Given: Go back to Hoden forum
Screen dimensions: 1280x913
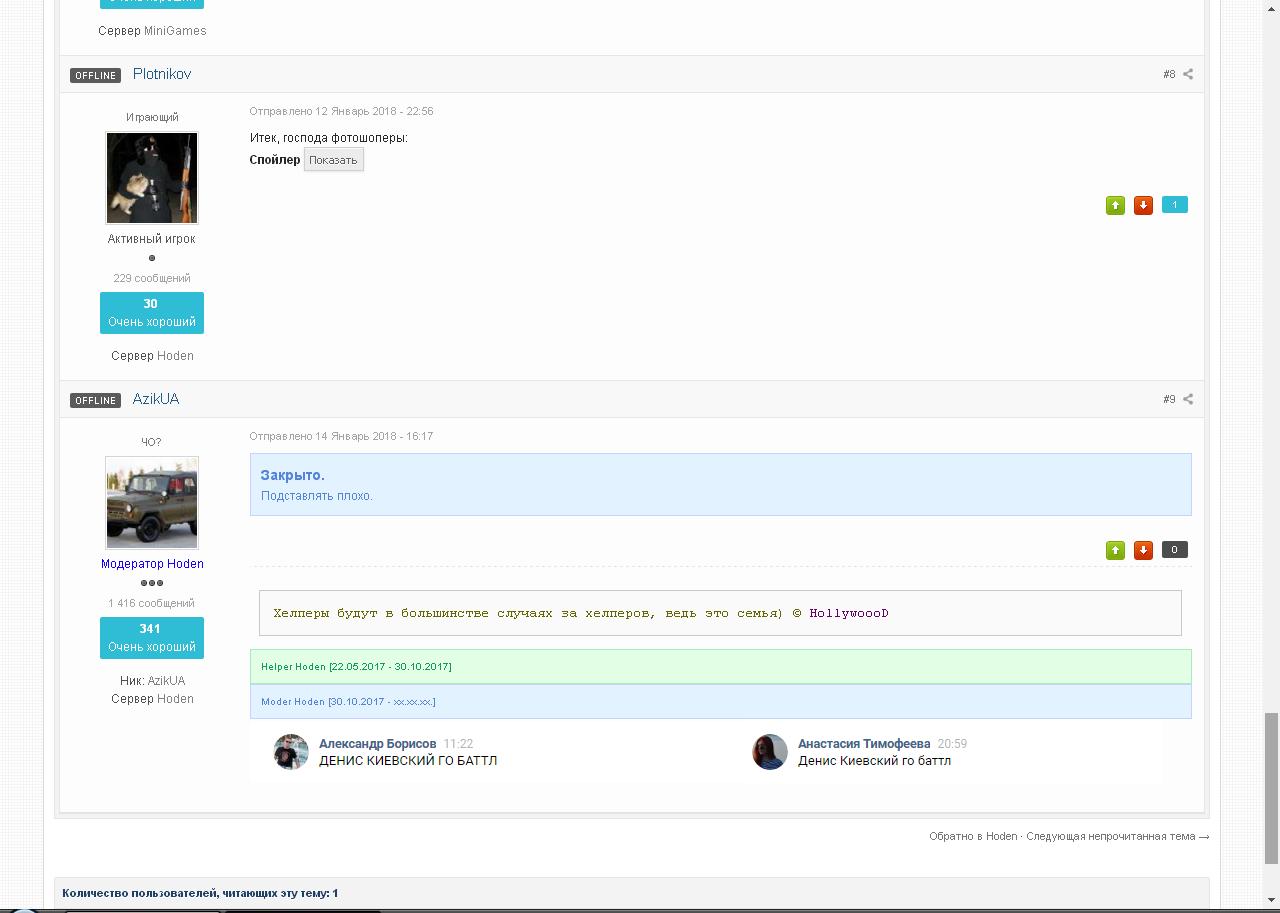Looking at the screenshot, I should click(x=972, y=836).
